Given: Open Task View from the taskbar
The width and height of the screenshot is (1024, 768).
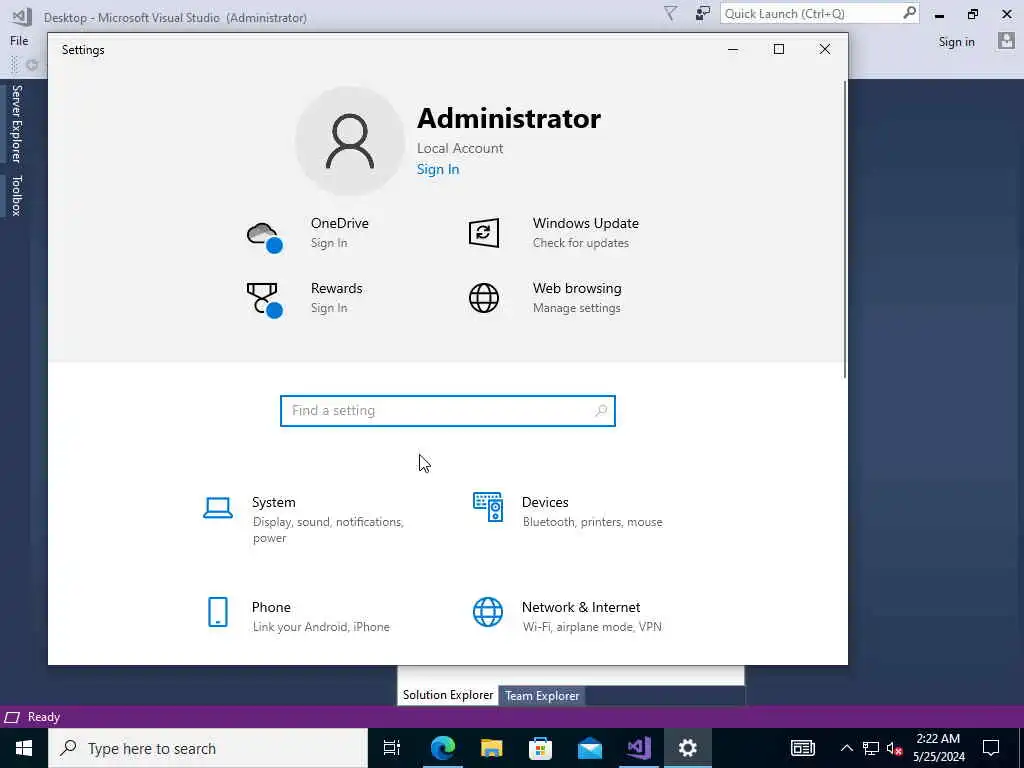Looking at the screenshot, I should (392, 748).
